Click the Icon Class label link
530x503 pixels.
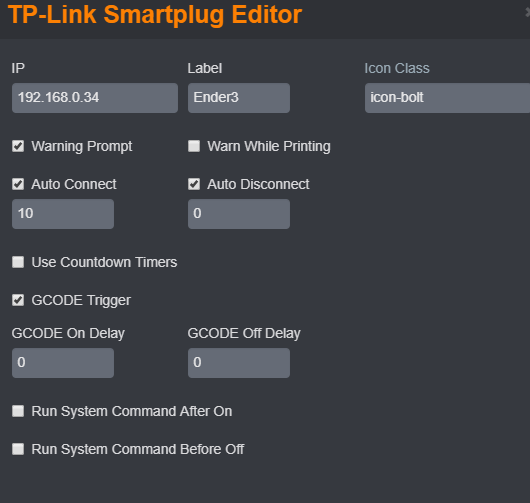(397, 68)
